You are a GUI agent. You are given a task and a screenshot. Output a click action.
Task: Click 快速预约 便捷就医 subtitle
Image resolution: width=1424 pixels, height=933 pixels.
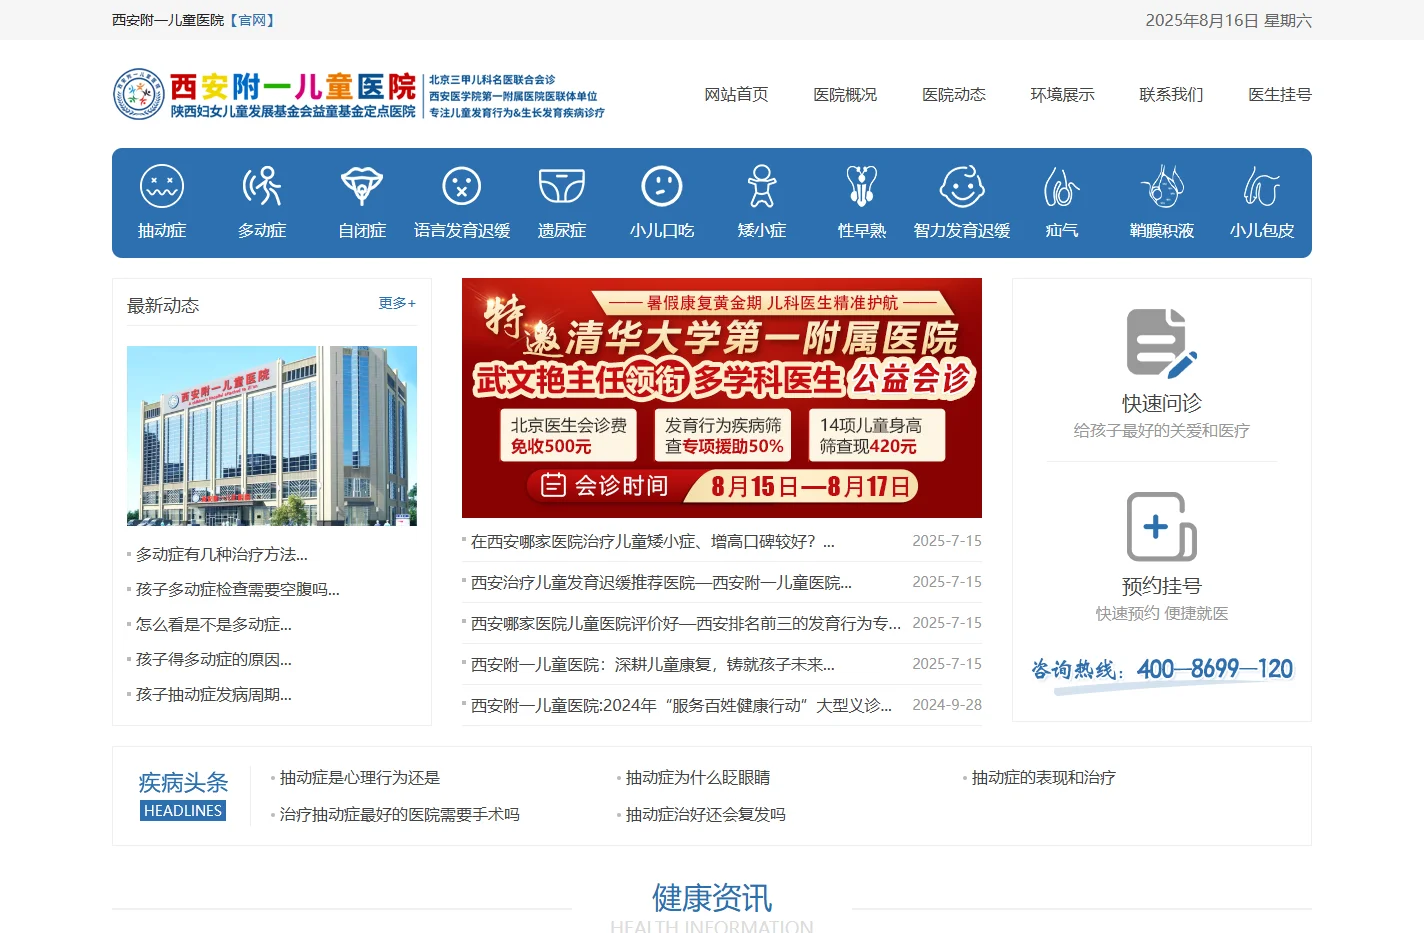1161,613
